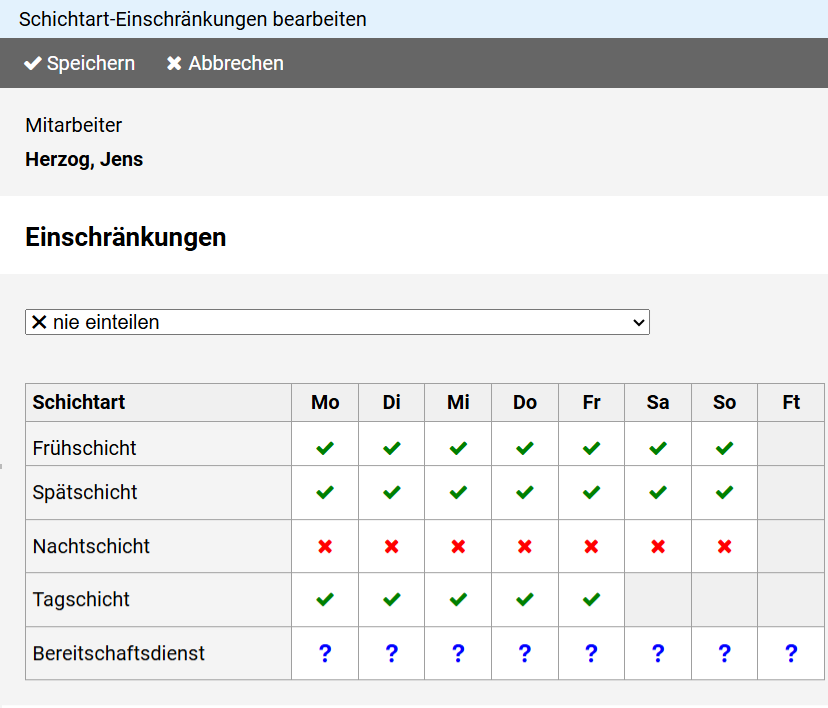Screen dimensions: 828x708
Task: Cancel editing via Abbrechen button
Action: click(x=225, y=63)
